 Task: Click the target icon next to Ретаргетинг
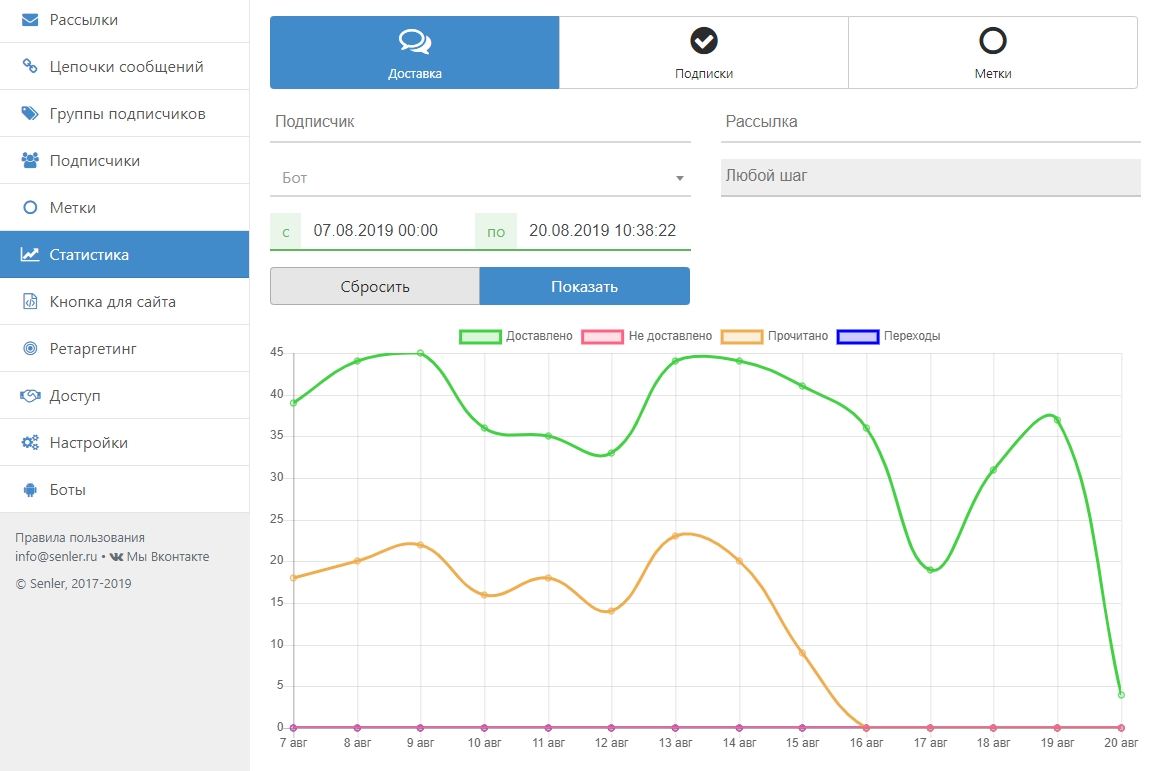[x=30, y=349]
